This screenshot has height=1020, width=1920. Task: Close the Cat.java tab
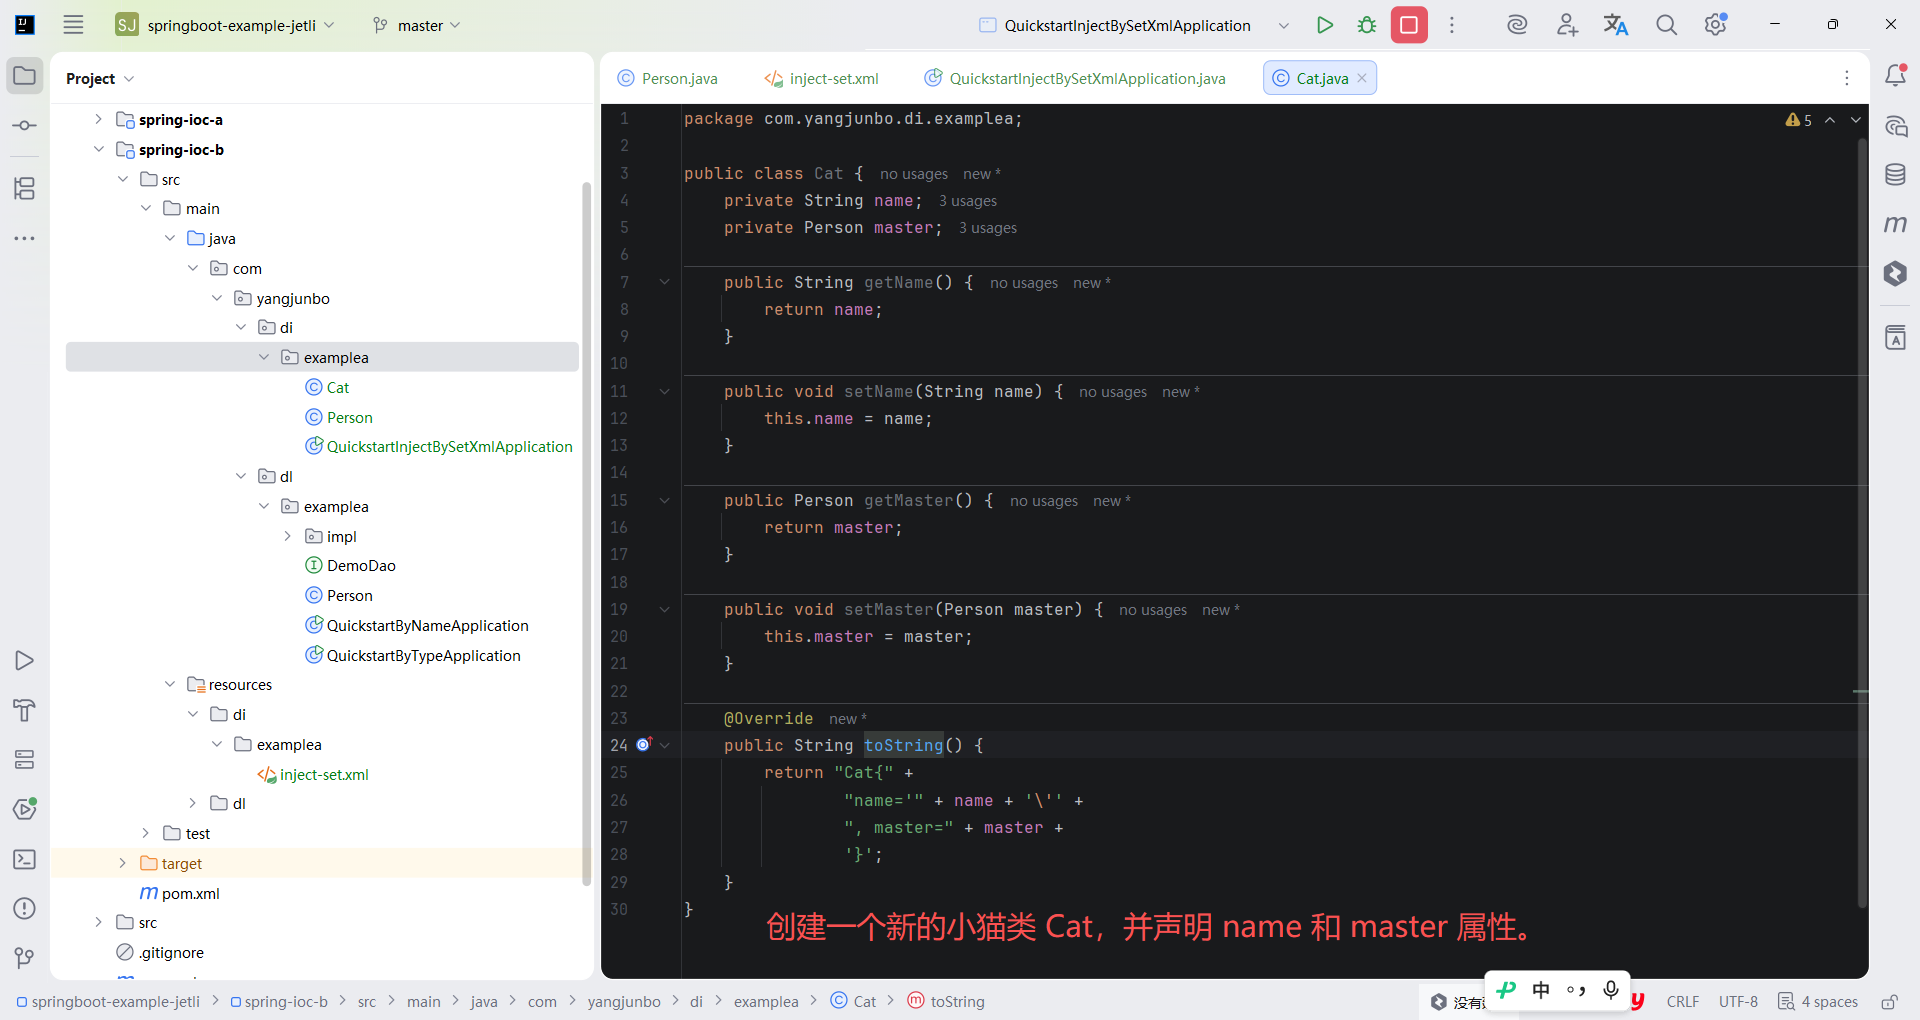tap(1362, 78)
